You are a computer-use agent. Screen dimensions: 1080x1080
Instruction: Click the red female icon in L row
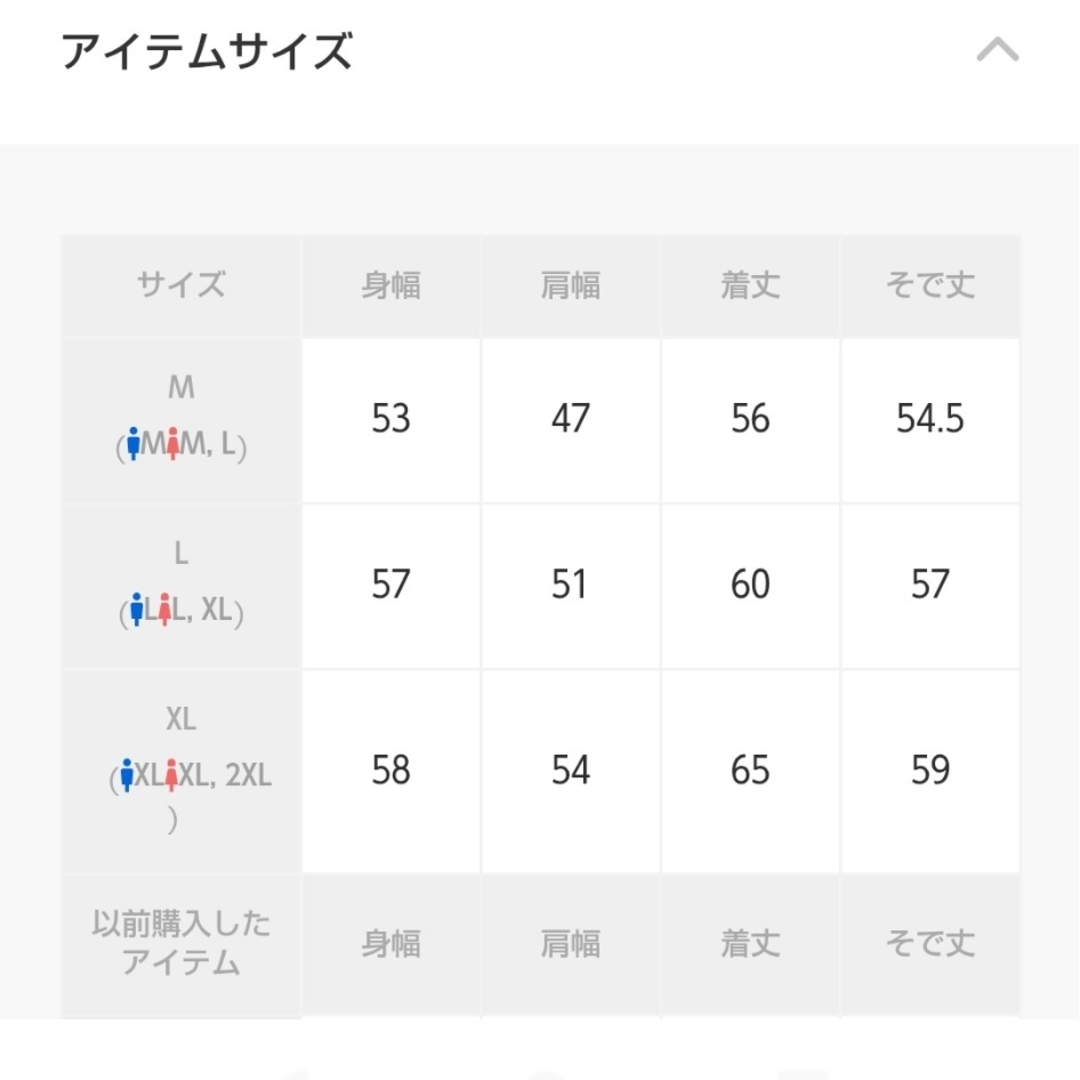[x=165, y=609]
